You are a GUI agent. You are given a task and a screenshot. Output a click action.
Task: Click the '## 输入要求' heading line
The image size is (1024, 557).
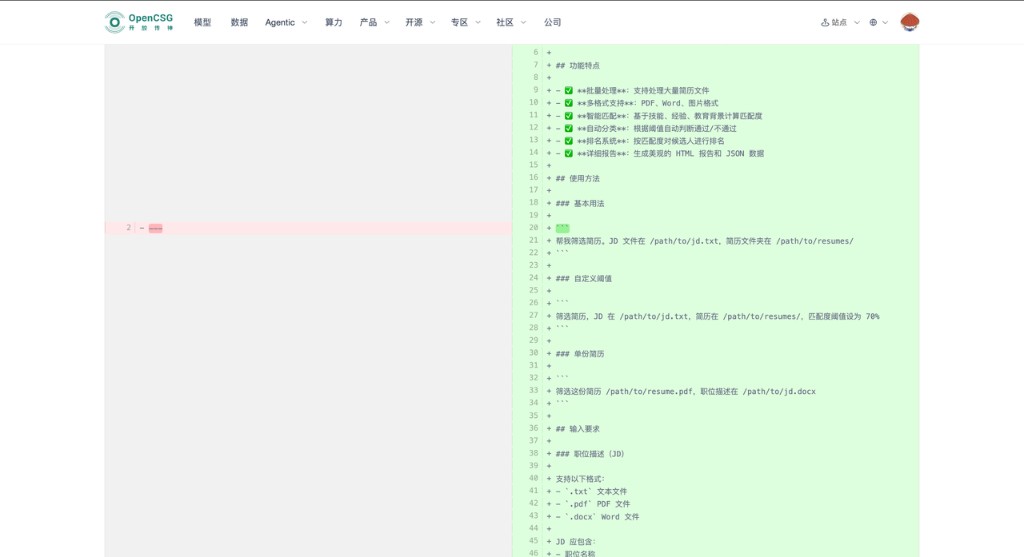pyautogui.click(x=578, y=429)
